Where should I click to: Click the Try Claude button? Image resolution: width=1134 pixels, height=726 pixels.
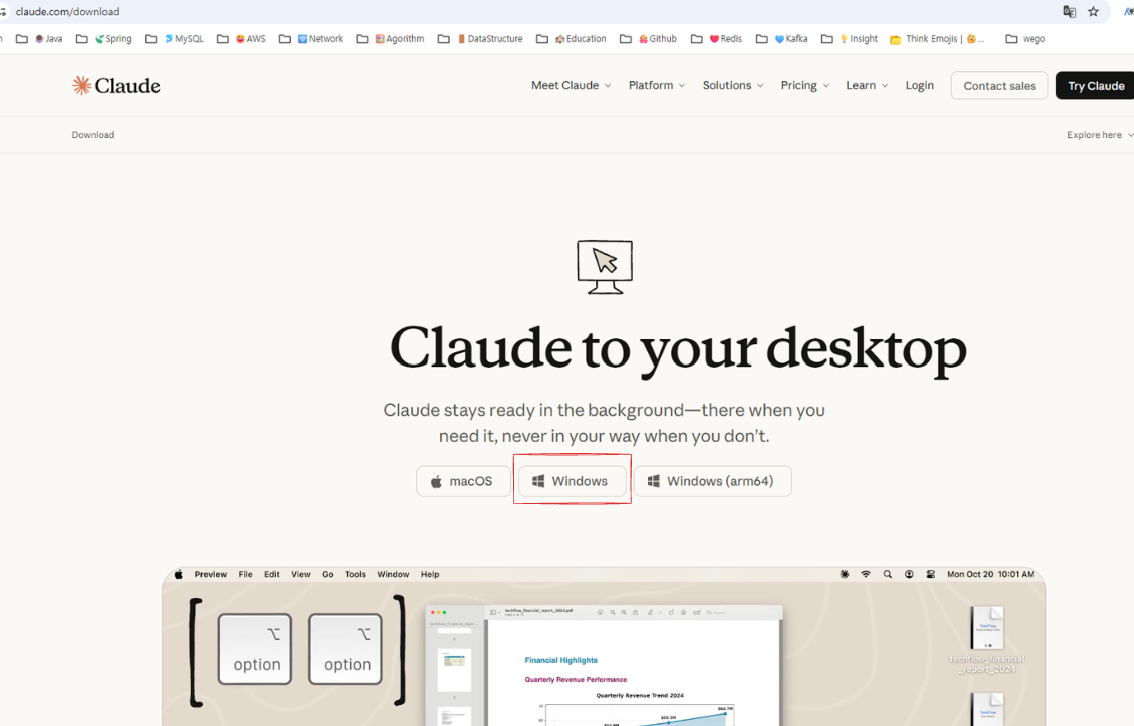1095,85
